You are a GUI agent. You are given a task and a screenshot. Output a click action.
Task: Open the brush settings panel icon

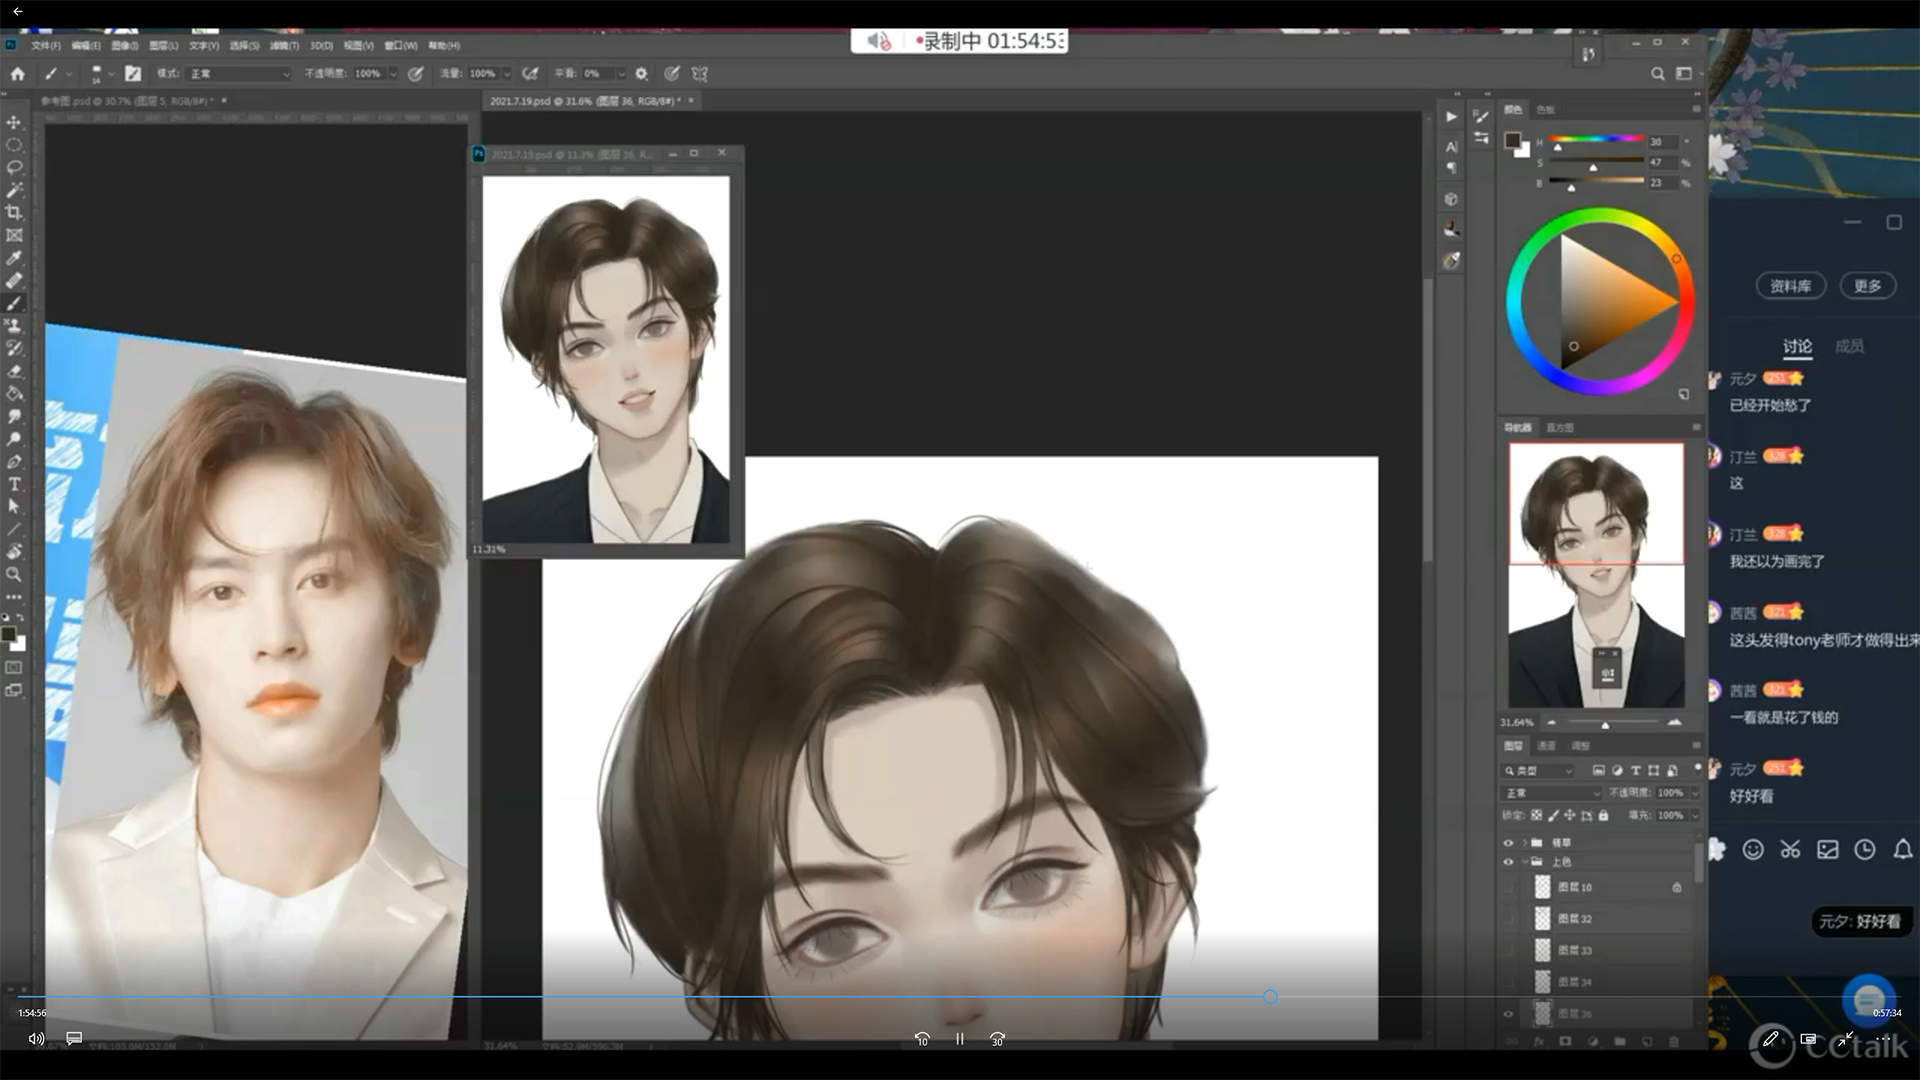133,74
